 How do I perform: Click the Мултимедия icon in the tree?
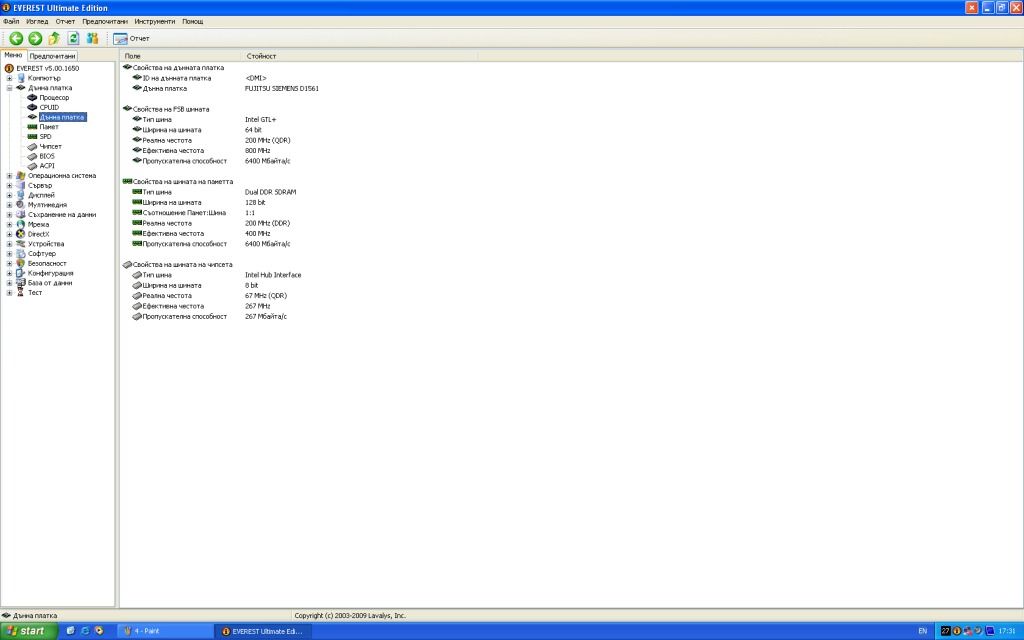coord(21,205)
